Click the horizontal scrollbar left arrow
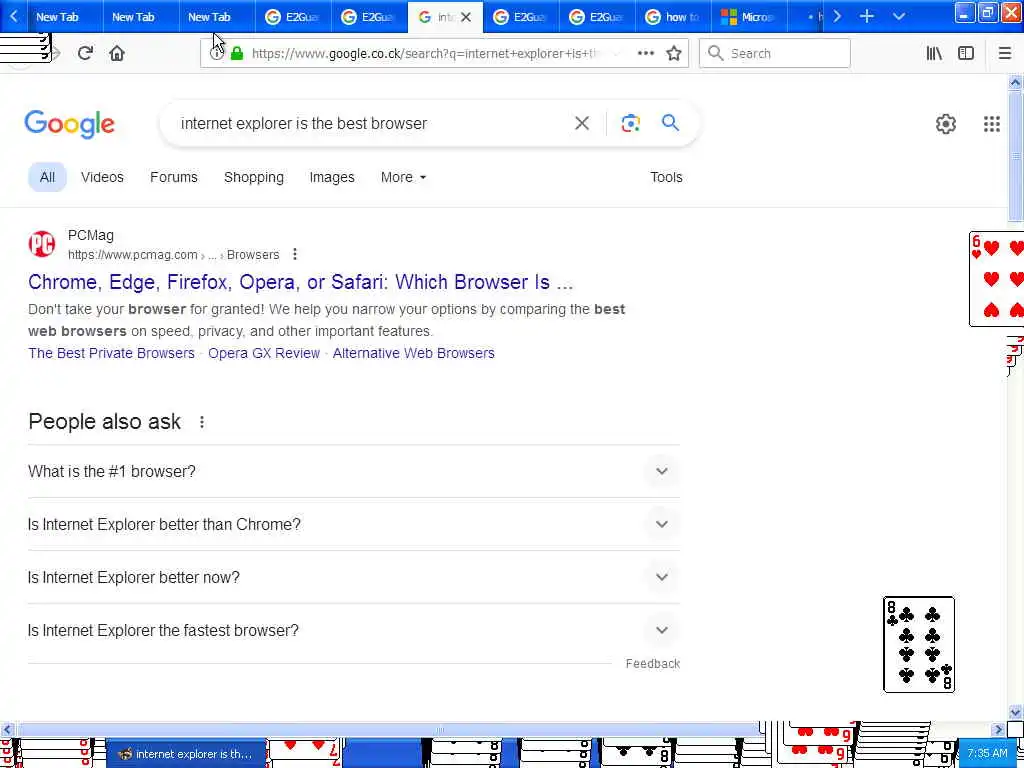This screenshot has width=1024, height=768. [7, 729]
